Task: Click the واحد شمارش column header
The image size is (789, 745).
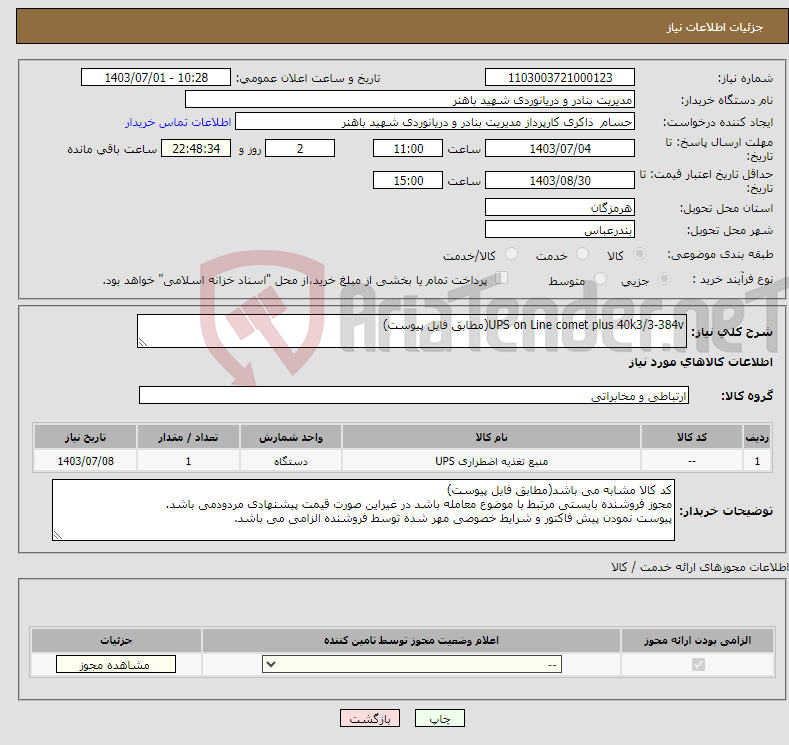Action: (x=291, y=437)
